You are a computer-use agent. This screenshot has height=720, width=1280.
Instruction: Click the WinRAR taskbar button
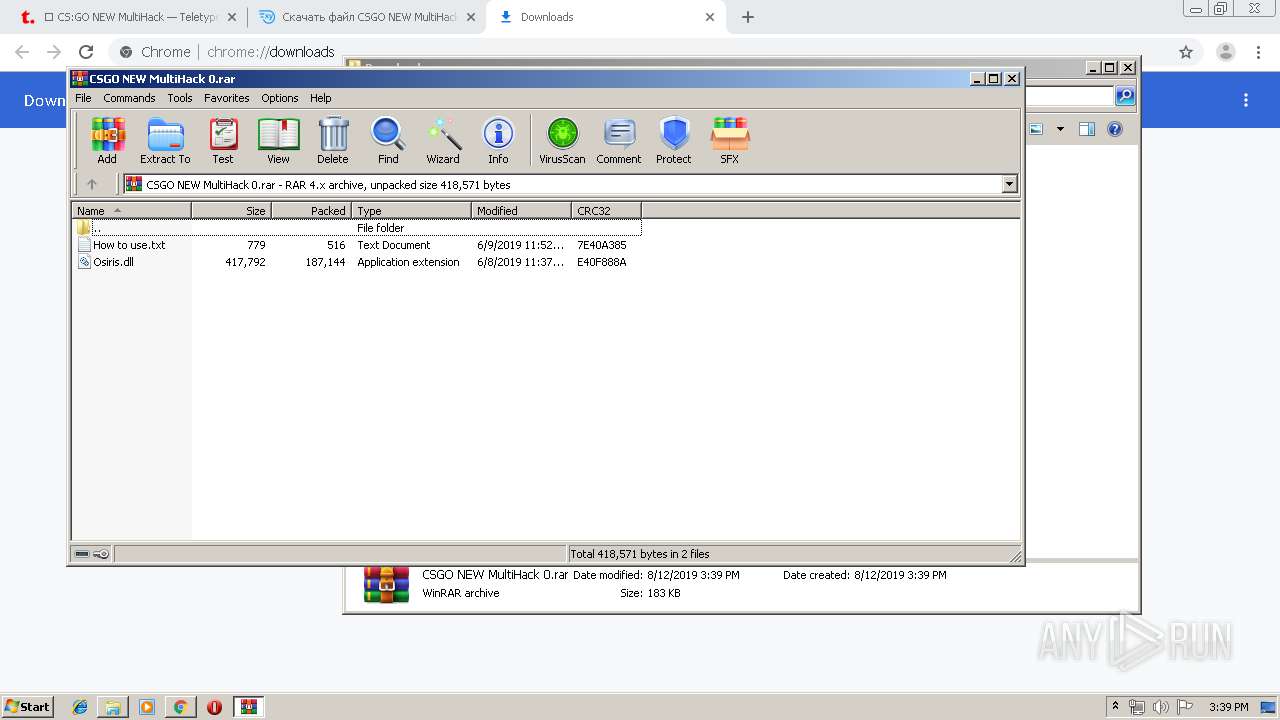click(249, 707)
